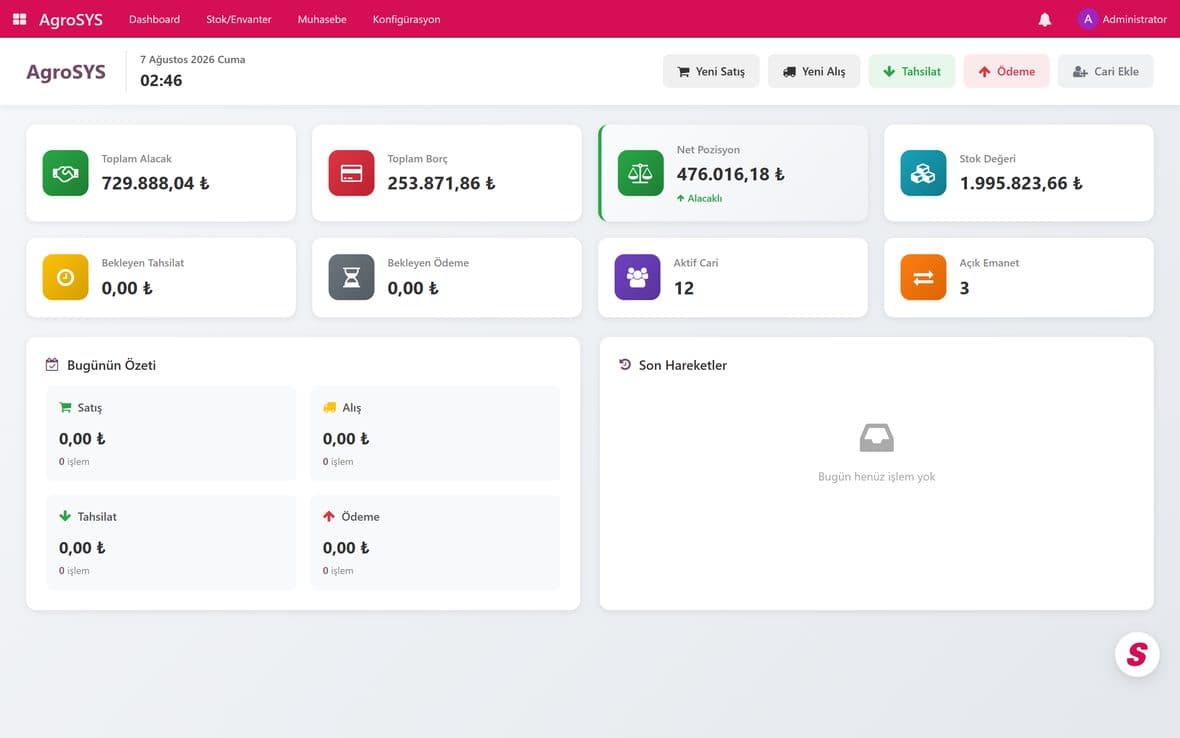
Task: Click the green Tahsilat button
Action: pyautogui.click(x=912, y=71)
